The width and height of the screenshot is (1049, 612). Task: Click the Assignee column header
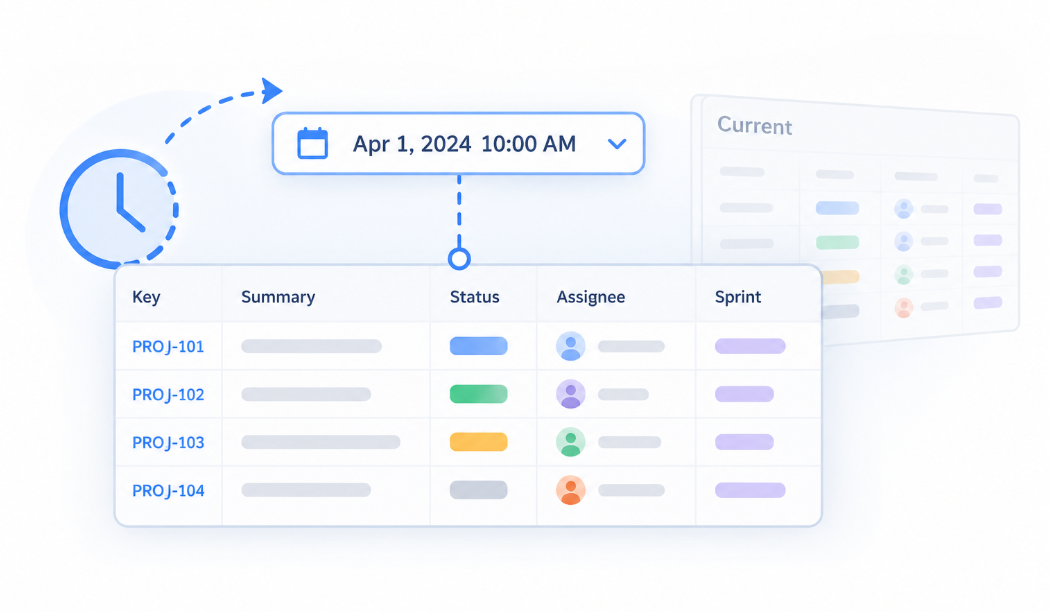click(x=591, y=297)
